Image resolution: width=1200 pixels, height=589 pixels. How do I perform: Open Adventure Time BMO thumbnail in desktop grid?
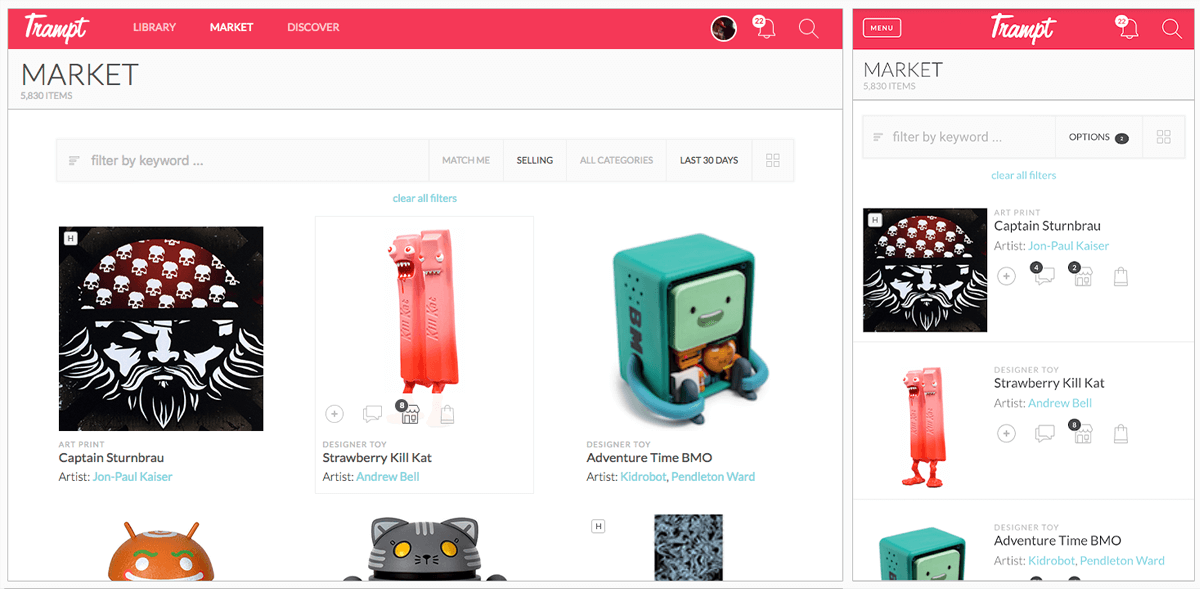click(691, 329)
